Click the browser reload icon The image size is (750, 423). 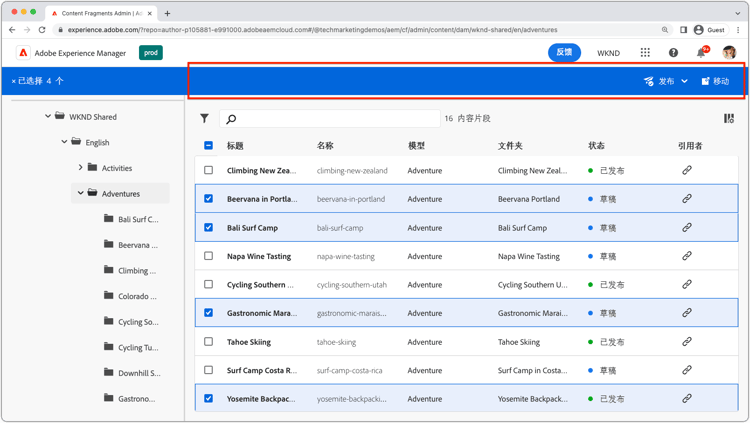pos(42,30)
